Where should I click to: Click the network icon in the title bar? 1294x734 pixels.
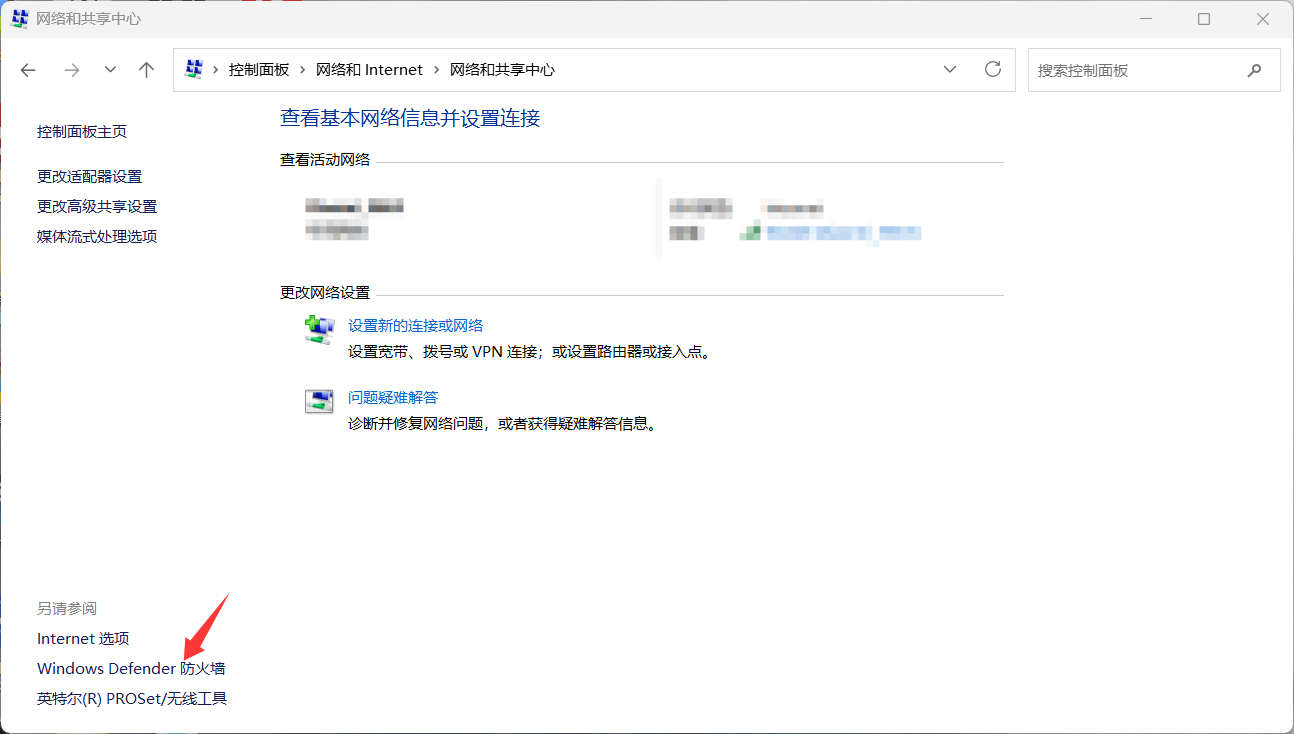[x=19, y=18]
